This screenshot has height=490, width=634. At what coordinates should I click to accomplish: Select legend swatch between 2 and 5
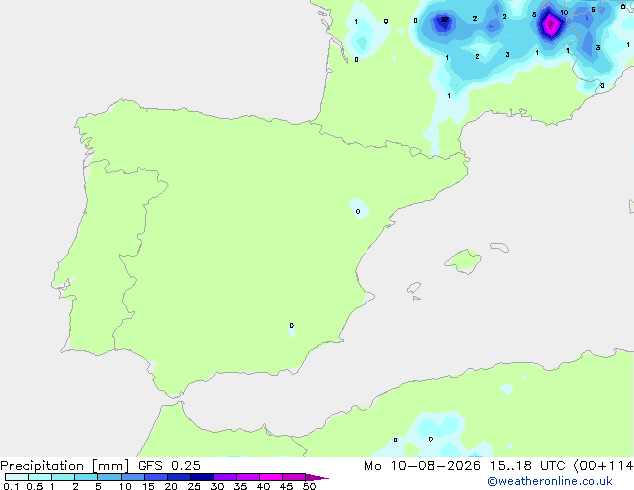point(86,477)
